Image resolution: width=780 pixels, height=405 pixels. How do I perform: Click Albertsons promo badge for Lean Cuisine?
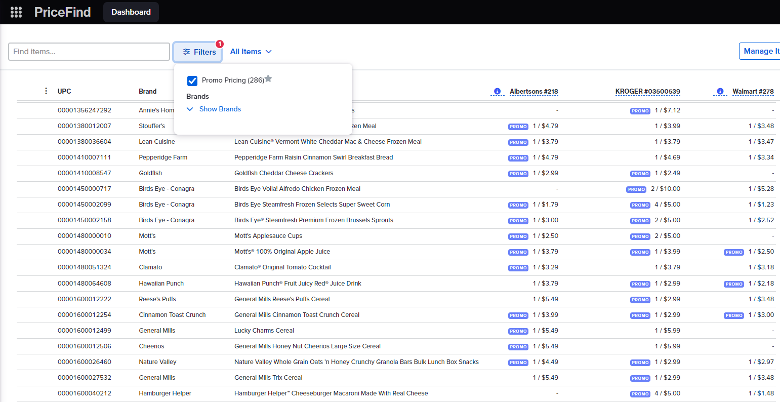point(518,142)
